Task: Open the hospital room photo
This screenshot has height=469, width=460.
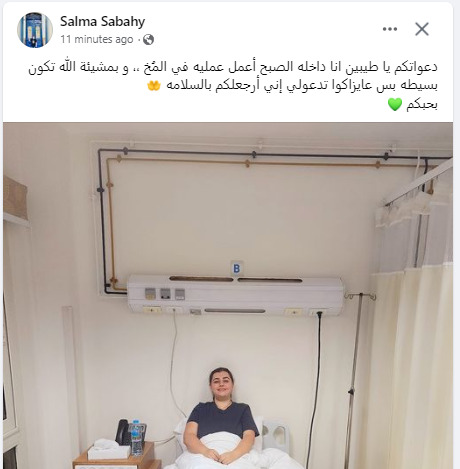Action: pyautogui.click(x=228, y=295)
